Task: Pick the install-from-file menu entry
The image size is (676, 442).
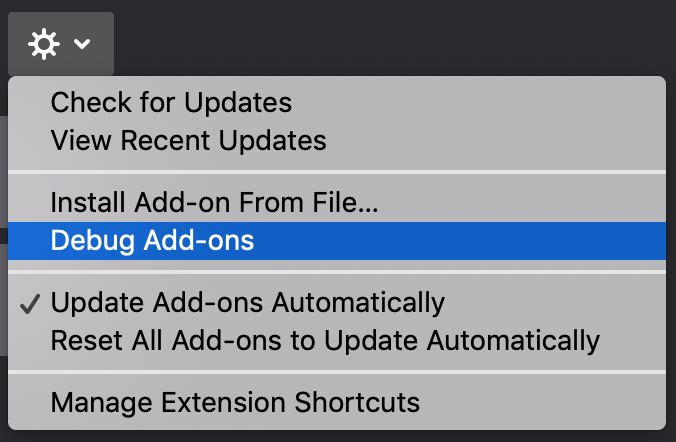Action: (337, 203)
